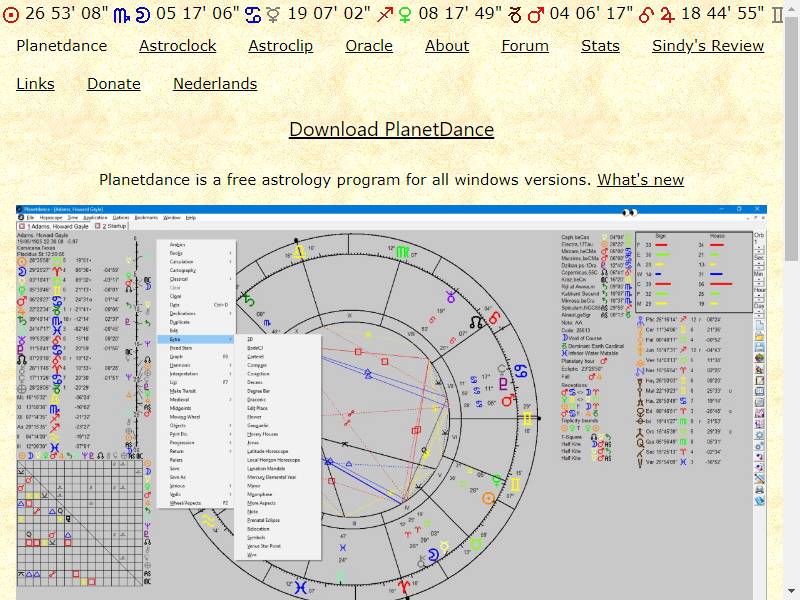Screen dimensions: 800x600
Task: Read Sindy's Review
Action: (x=708, y=46)
